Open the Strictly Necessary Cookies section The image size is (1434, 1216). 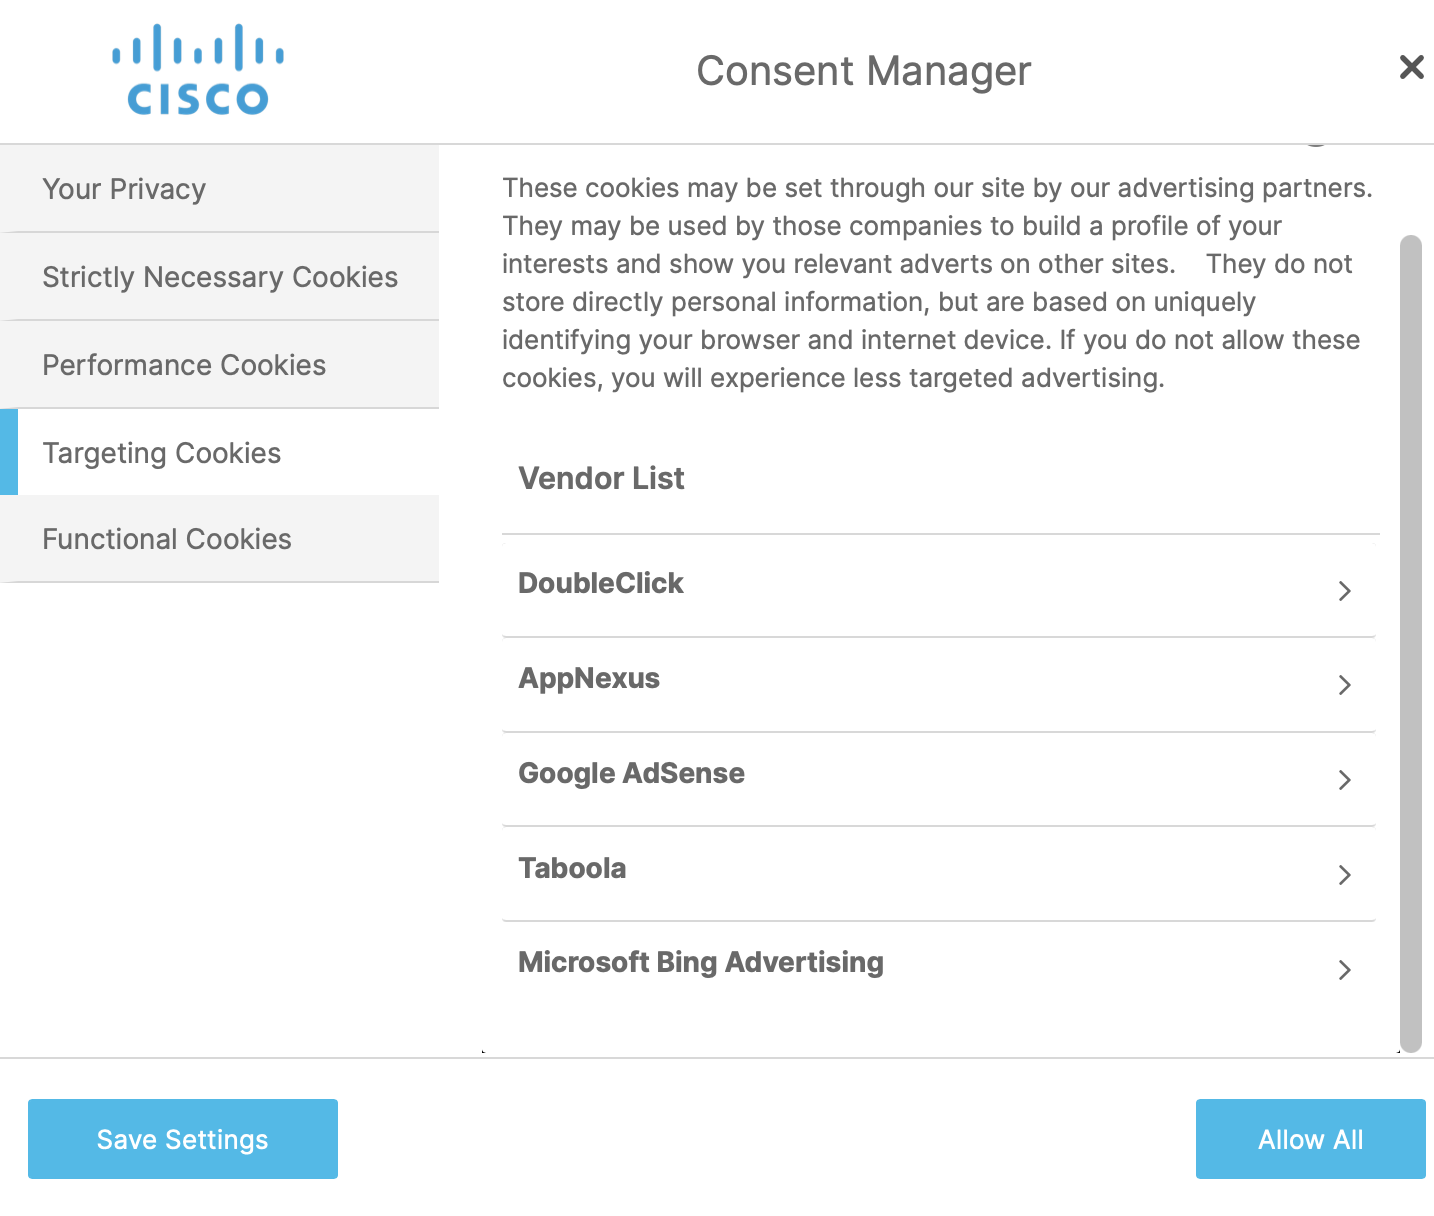coord(219,277)
